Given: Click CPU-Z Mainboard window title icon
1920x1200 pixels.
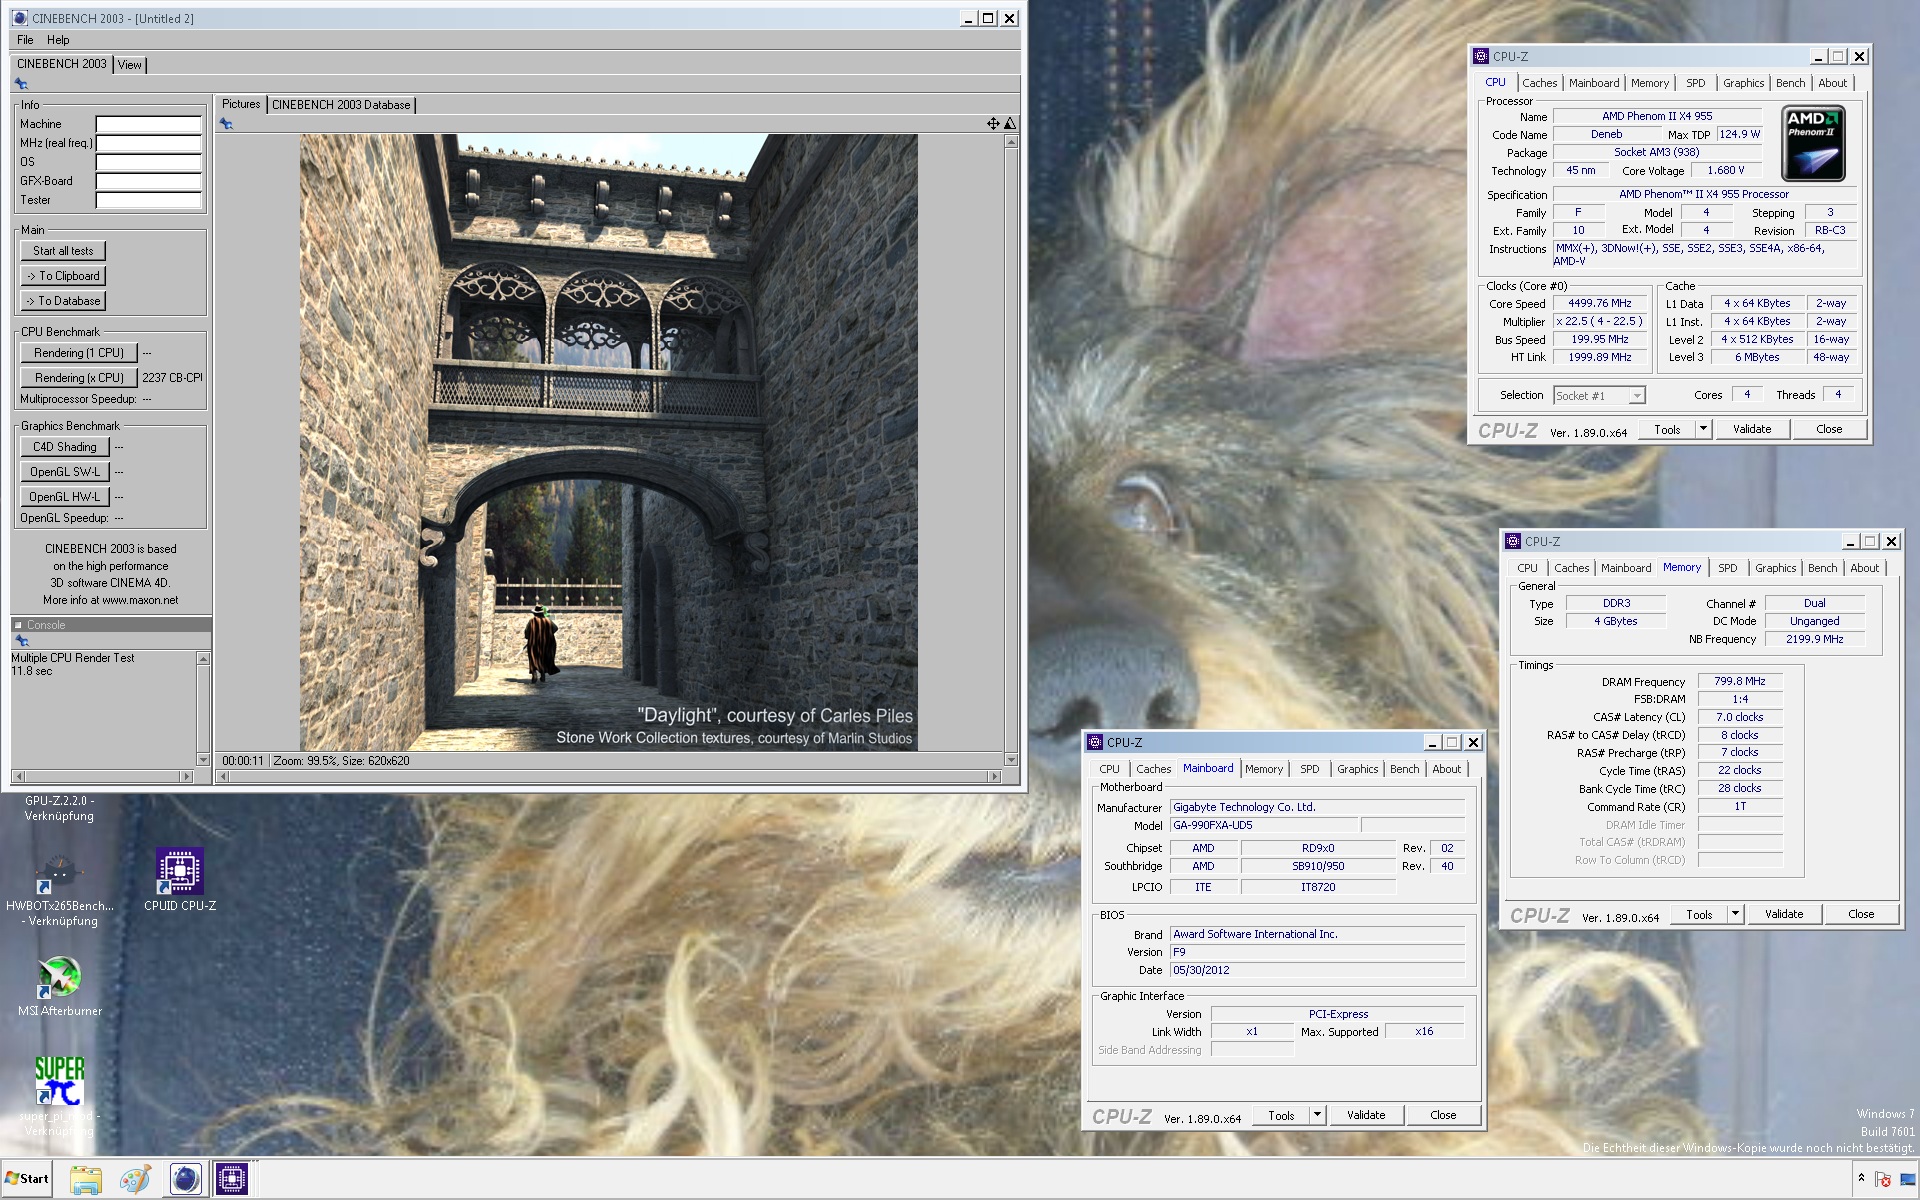Looking at the screenshot, I should 1095,742.
